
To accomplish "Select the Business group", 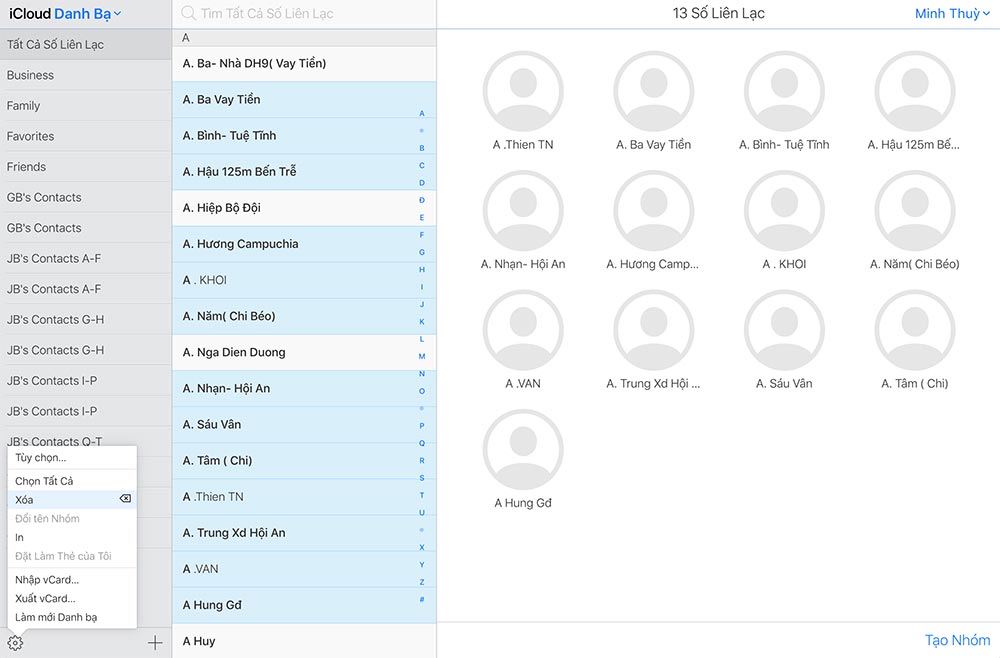I will [x=86, y=75].
